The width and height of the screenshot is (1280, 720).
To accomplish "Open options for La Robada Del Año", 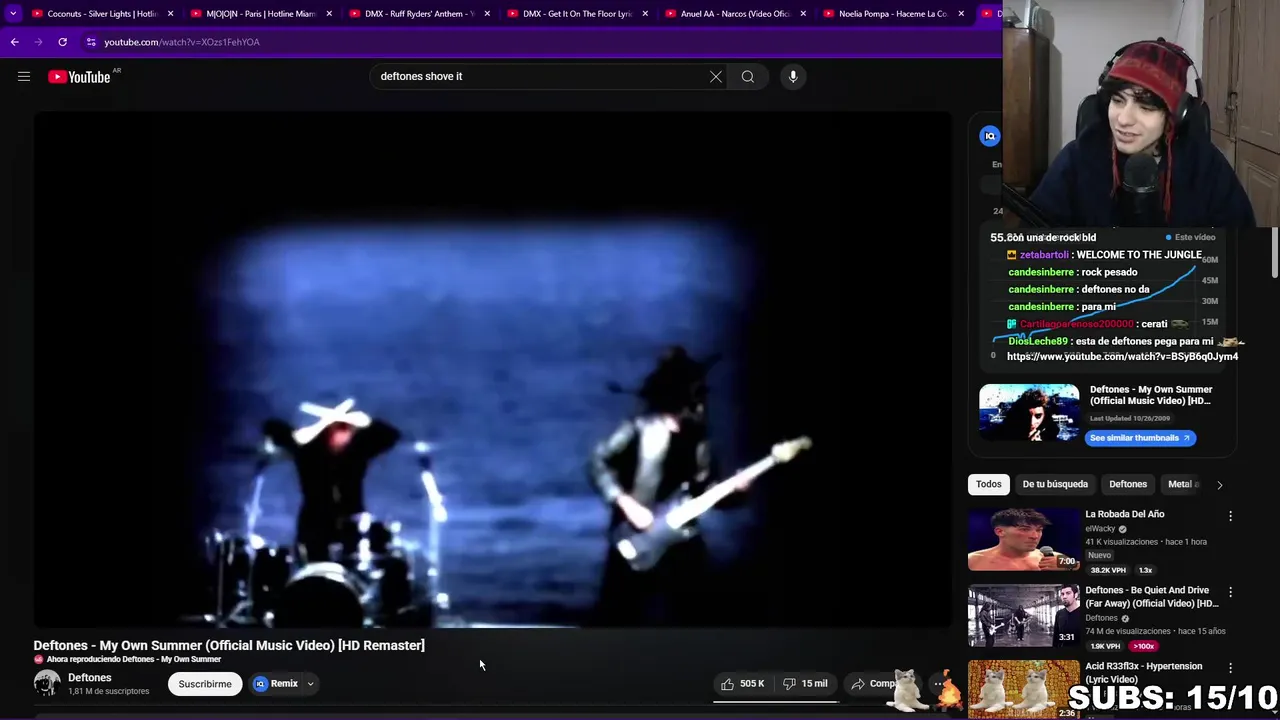I will [1230, 516].
